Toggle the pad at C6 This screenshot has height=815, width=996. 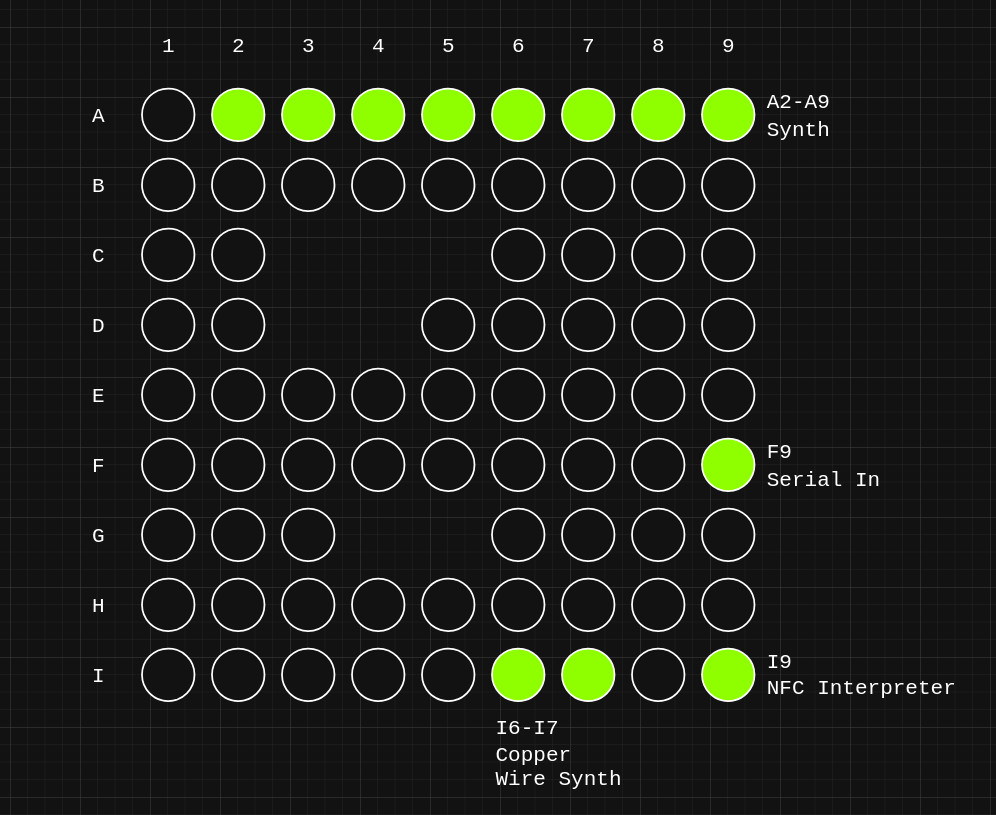coord(518,255)
